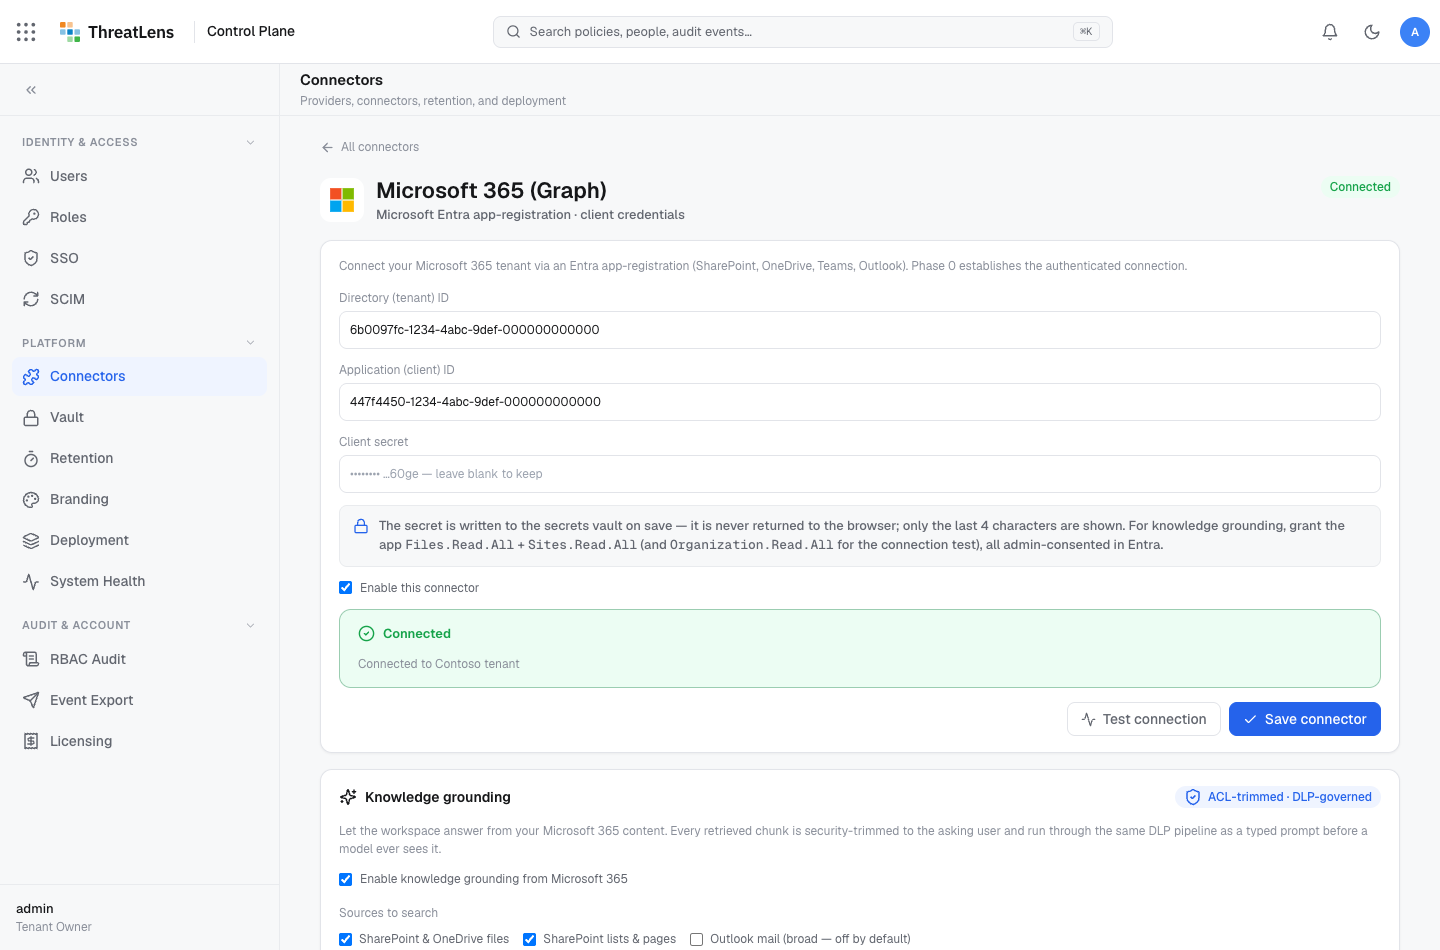The width and height of the screenshot is (1440, 950).
Task: Click Control Plane header label
Action: coord(251,31)
